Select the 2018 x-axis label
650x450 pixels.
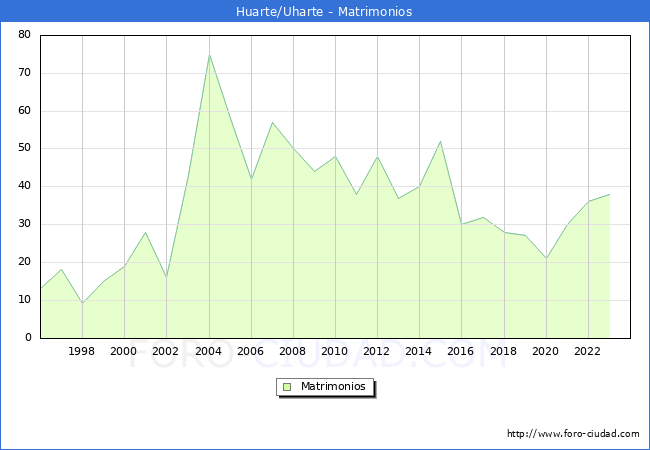[503, 351]
